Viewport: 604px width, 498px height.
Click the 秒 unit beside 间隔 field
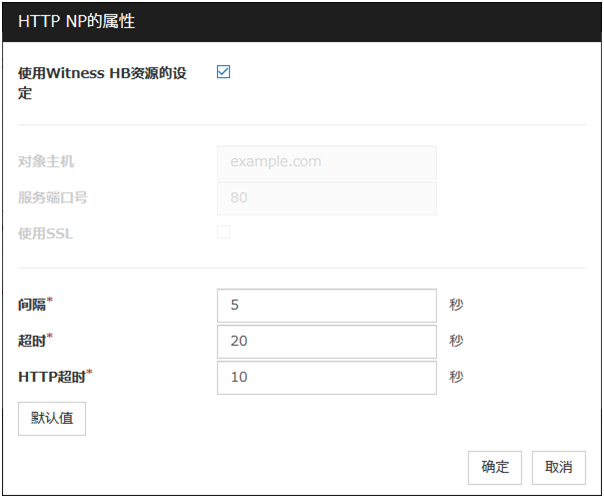pyautogui.click(x=456, y=305)
